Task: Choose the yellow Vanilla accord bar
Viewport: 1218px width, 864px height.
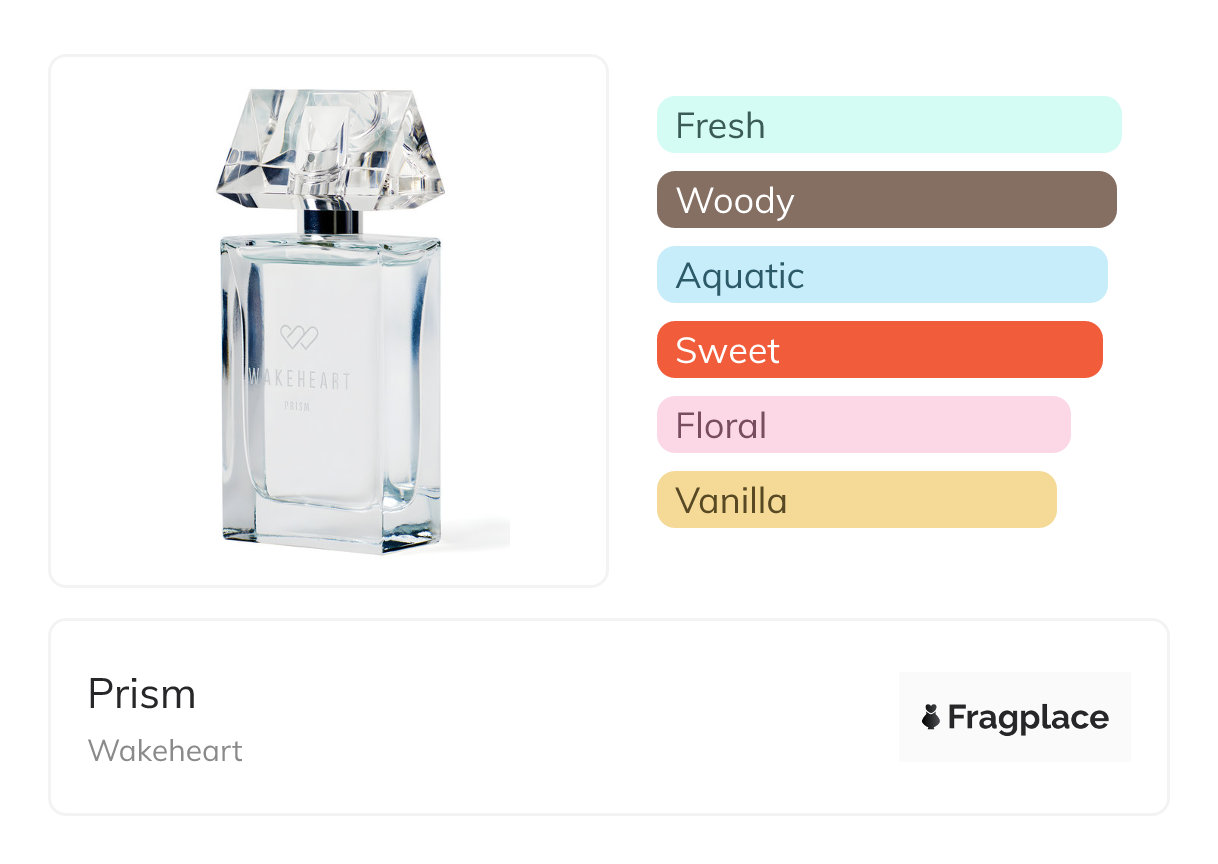Action: tap(856, 500)
